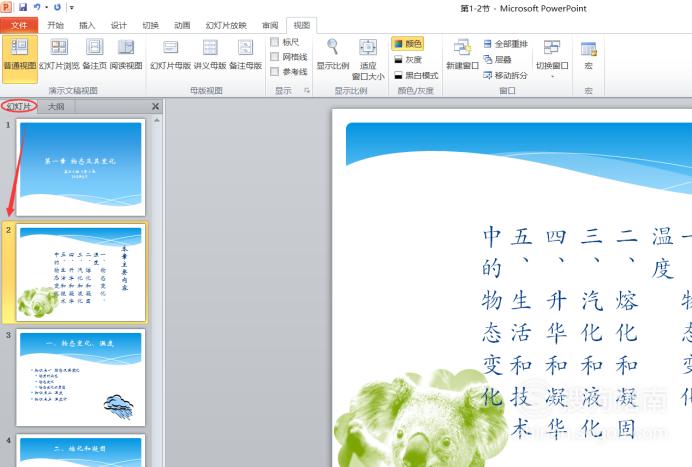
Task: Switch to the 幻灯片放映 ribbon tab
Action: tap(226, 26)
